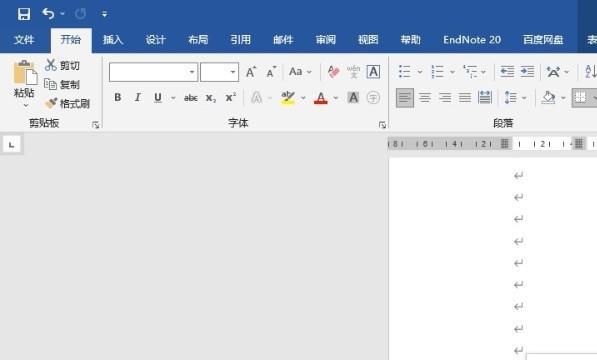
Task: Open the 审阅 ribbon tab
Action: point(326,40)
